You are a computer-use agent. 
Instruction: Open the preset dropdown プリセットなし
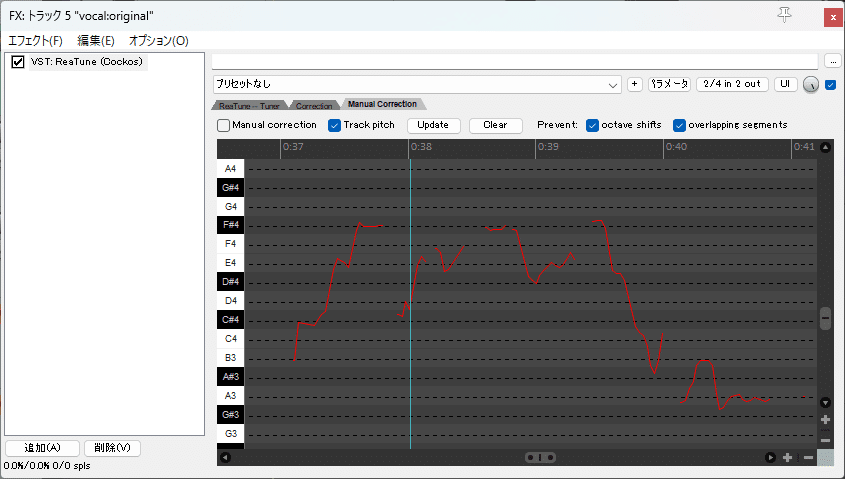coord(417,85)
